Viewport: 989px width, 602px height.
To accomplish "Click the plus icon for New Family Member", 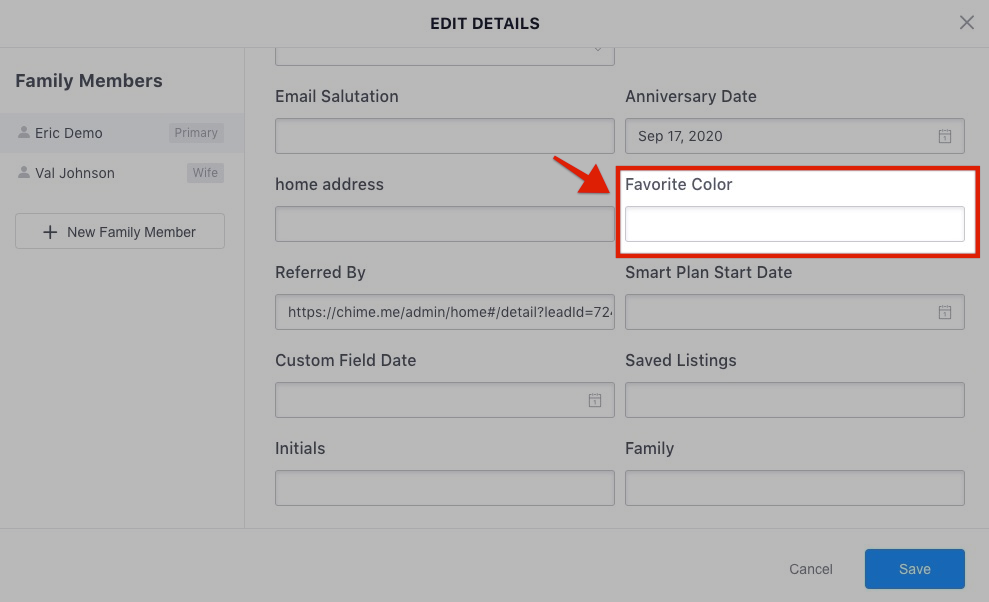I will tap(50, 232).
